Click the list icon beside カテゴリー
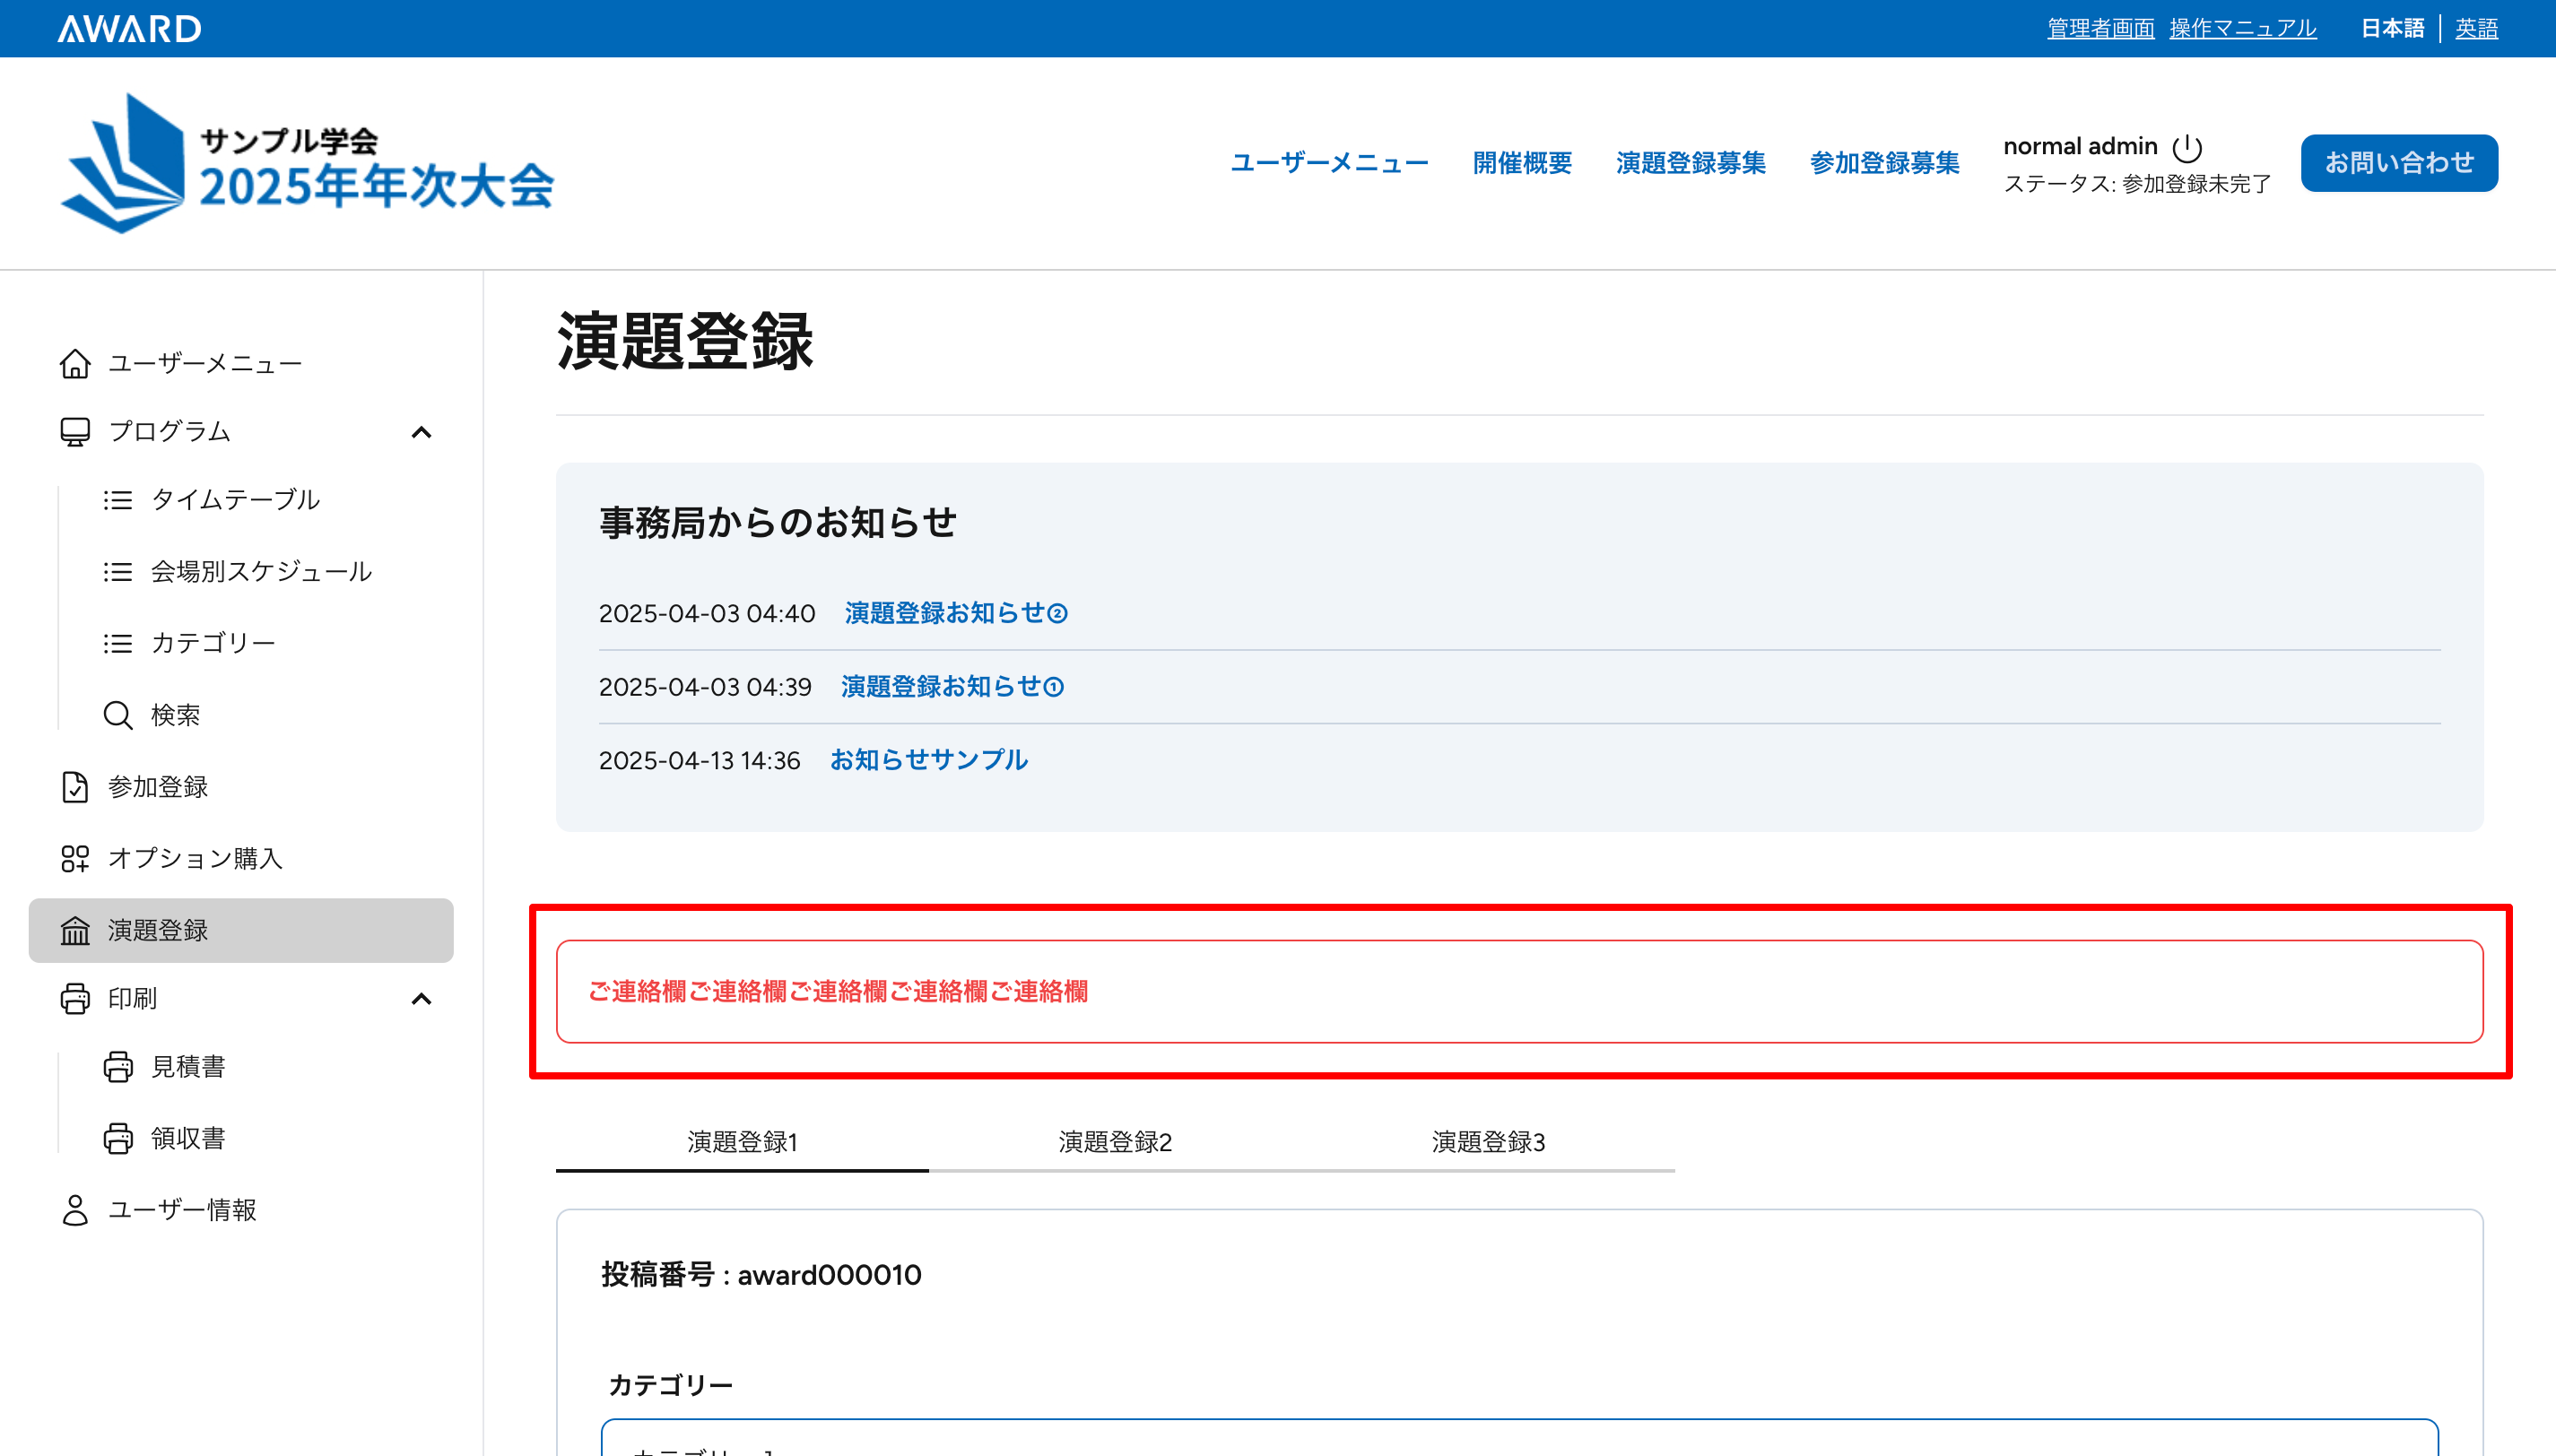This screenshot has width=2556, height=1456. coord(118,643)
